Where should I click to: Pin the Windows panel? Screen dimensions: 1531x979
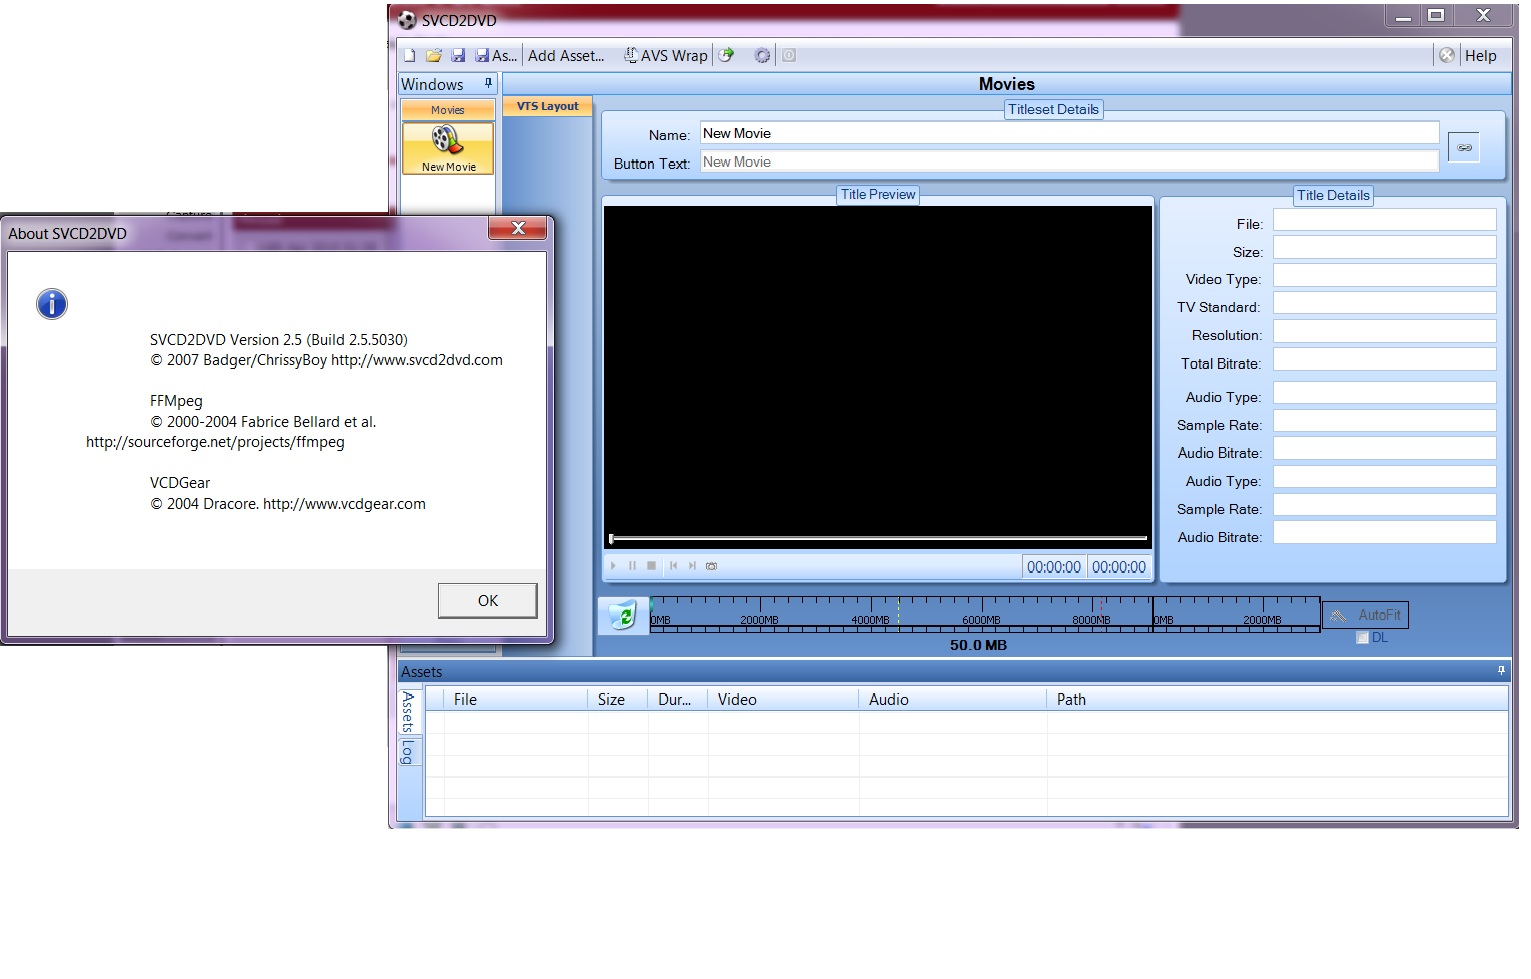488,83
